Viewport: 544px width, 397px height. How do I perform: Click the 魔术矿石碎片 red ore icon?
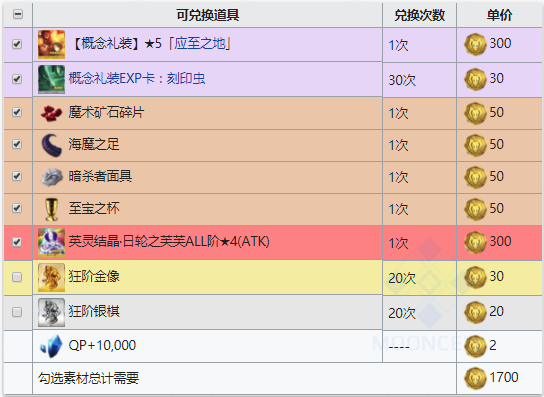pyautogui.click(x=51, y=113)
